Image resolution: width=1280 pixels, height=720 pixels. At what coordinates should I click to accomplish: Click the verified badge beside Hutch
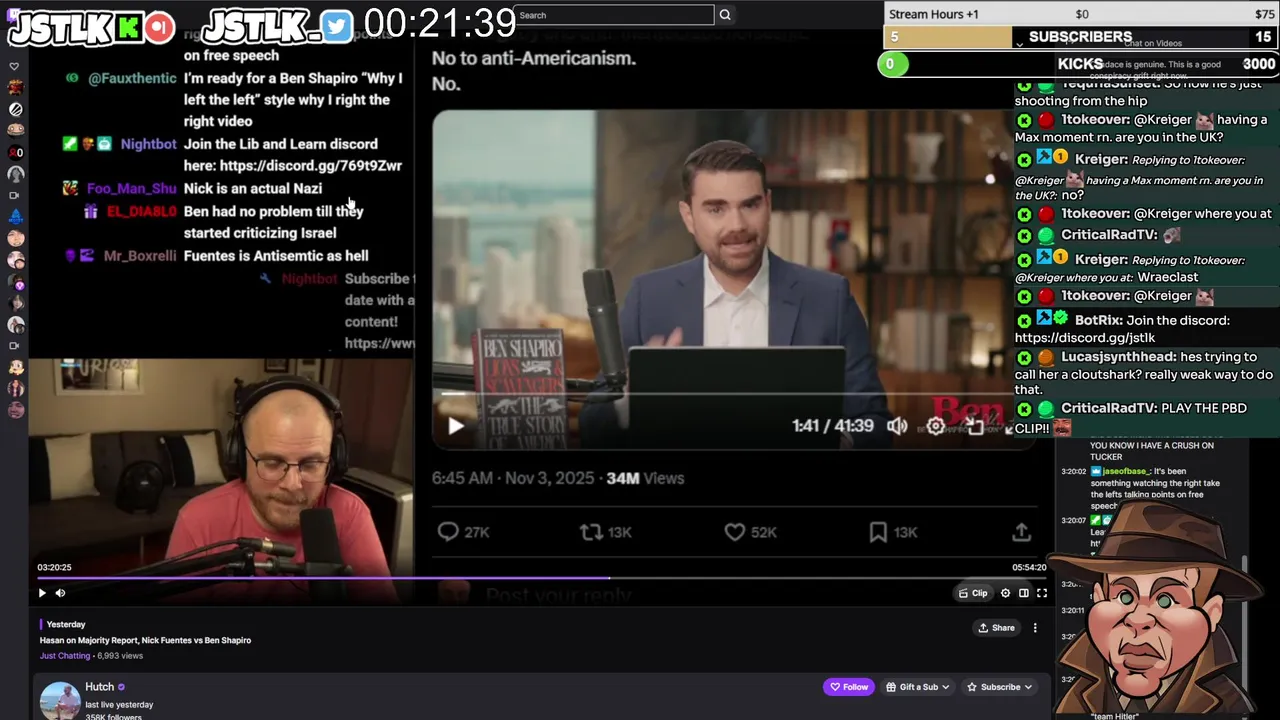(x=122, y=687)
